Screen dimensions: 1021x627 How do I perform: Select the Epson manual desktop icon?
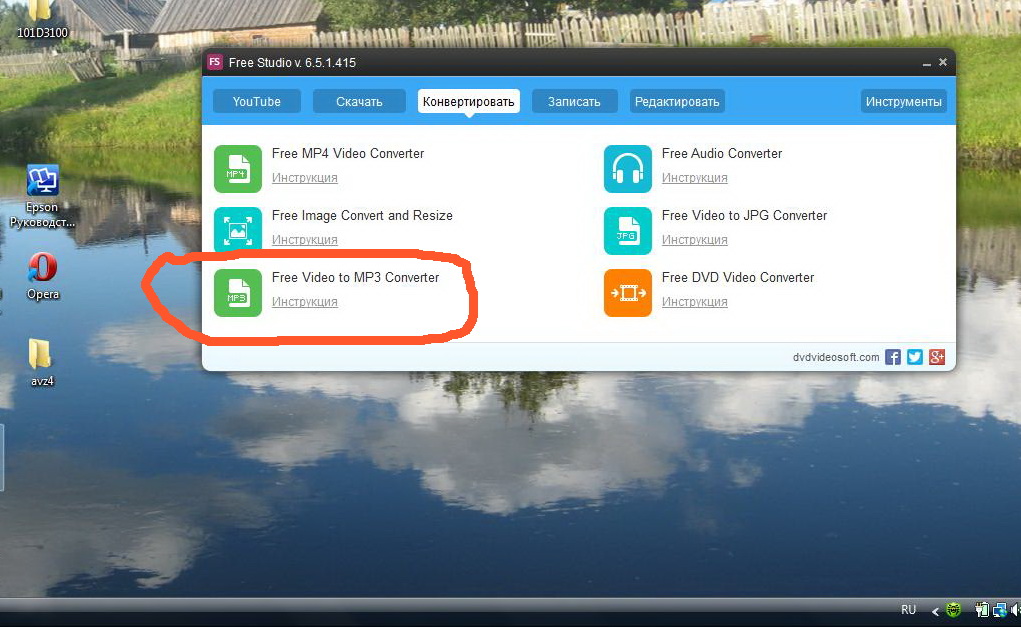(x=42, y=196)
